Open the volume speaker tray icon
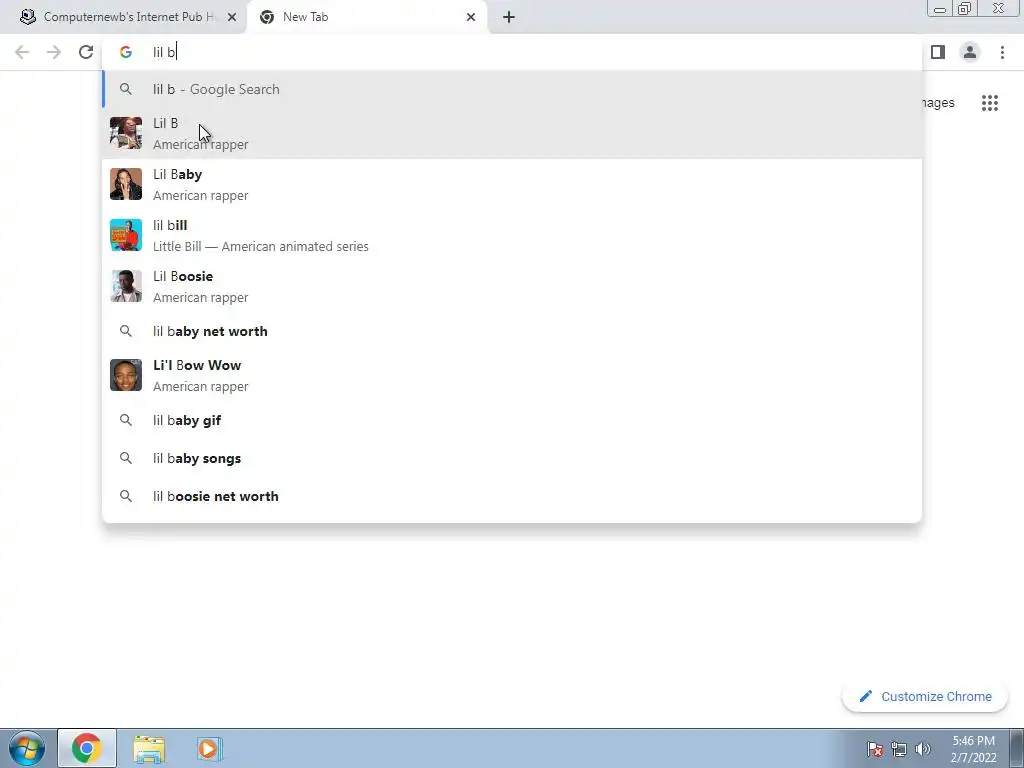 923,749
